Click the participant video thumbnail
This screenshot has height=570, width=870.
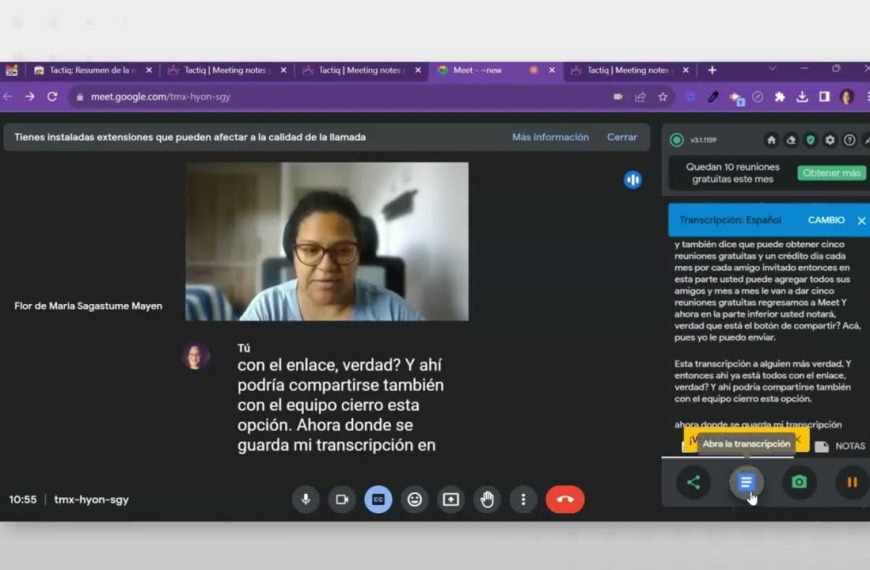tap(327, 241)
